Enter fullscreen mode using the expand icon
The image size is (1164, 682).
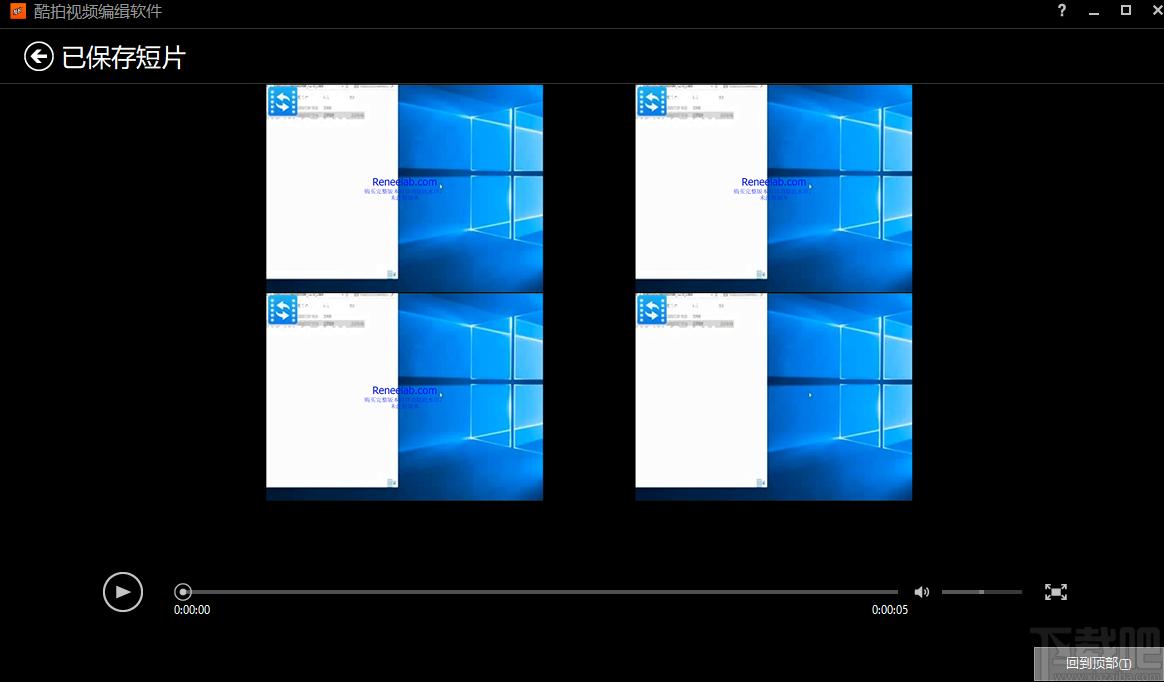1055,592
